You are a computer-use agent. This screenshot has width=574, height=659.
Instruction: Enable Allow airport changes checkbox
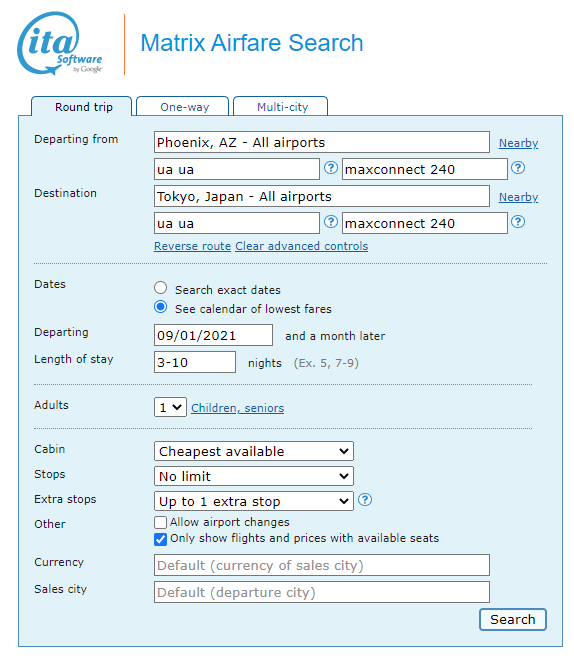pos(160,522)
